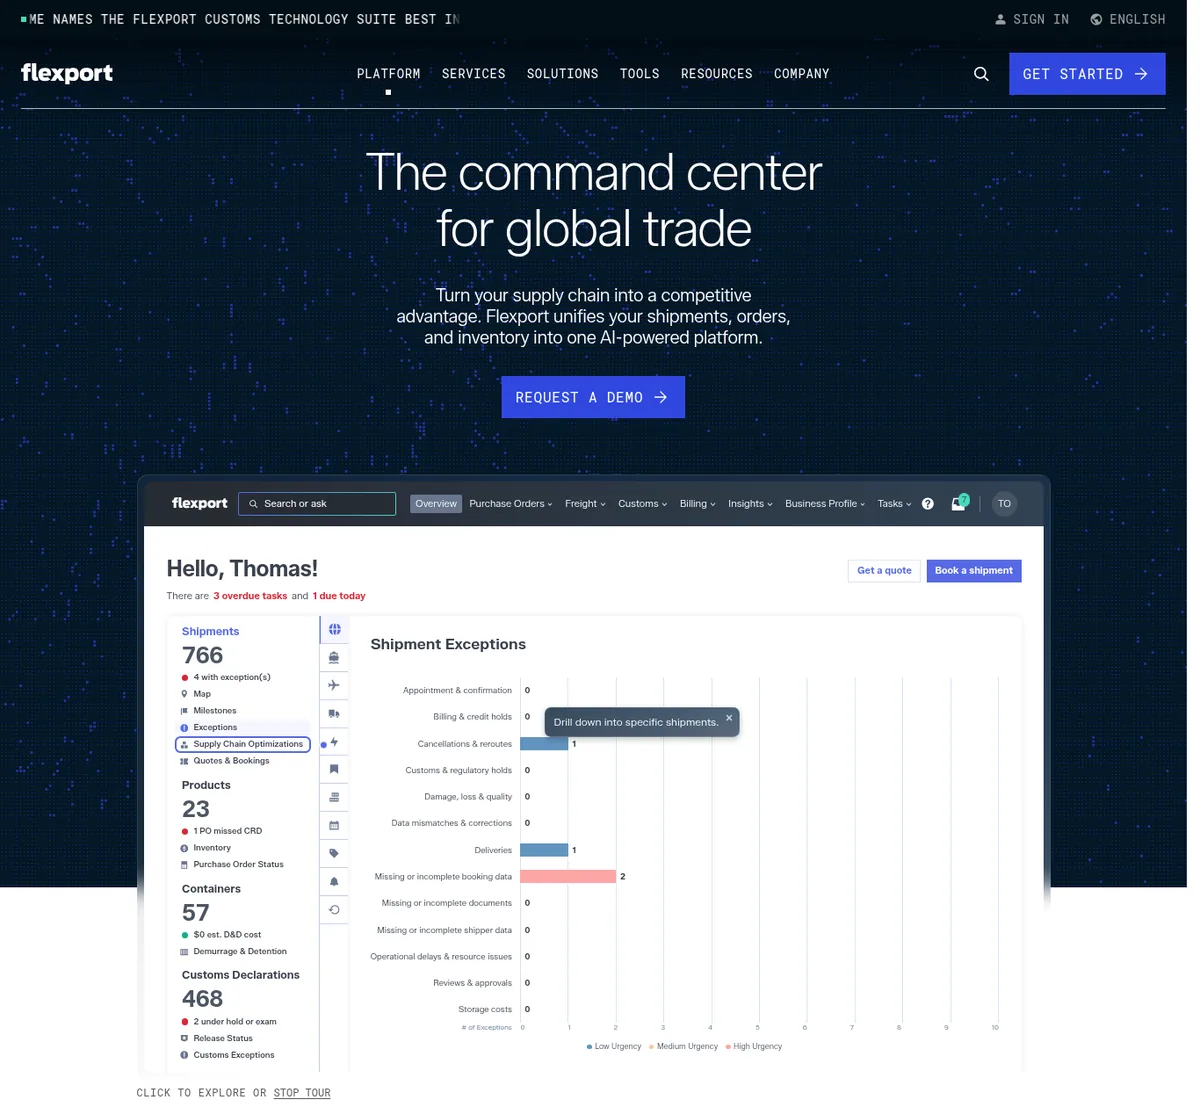
Task: Expand the Business Profile dropdown
Action: tap(825, 504)
